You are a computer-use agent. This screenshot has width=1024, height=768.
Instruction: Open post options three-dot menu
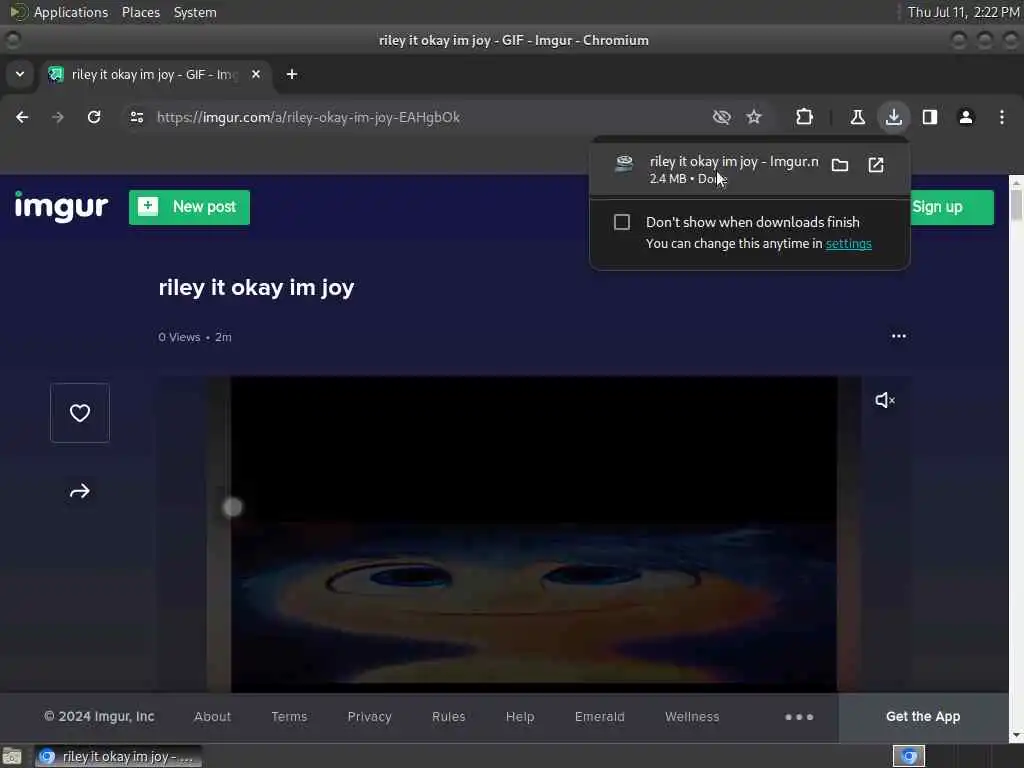click(899, 336)
